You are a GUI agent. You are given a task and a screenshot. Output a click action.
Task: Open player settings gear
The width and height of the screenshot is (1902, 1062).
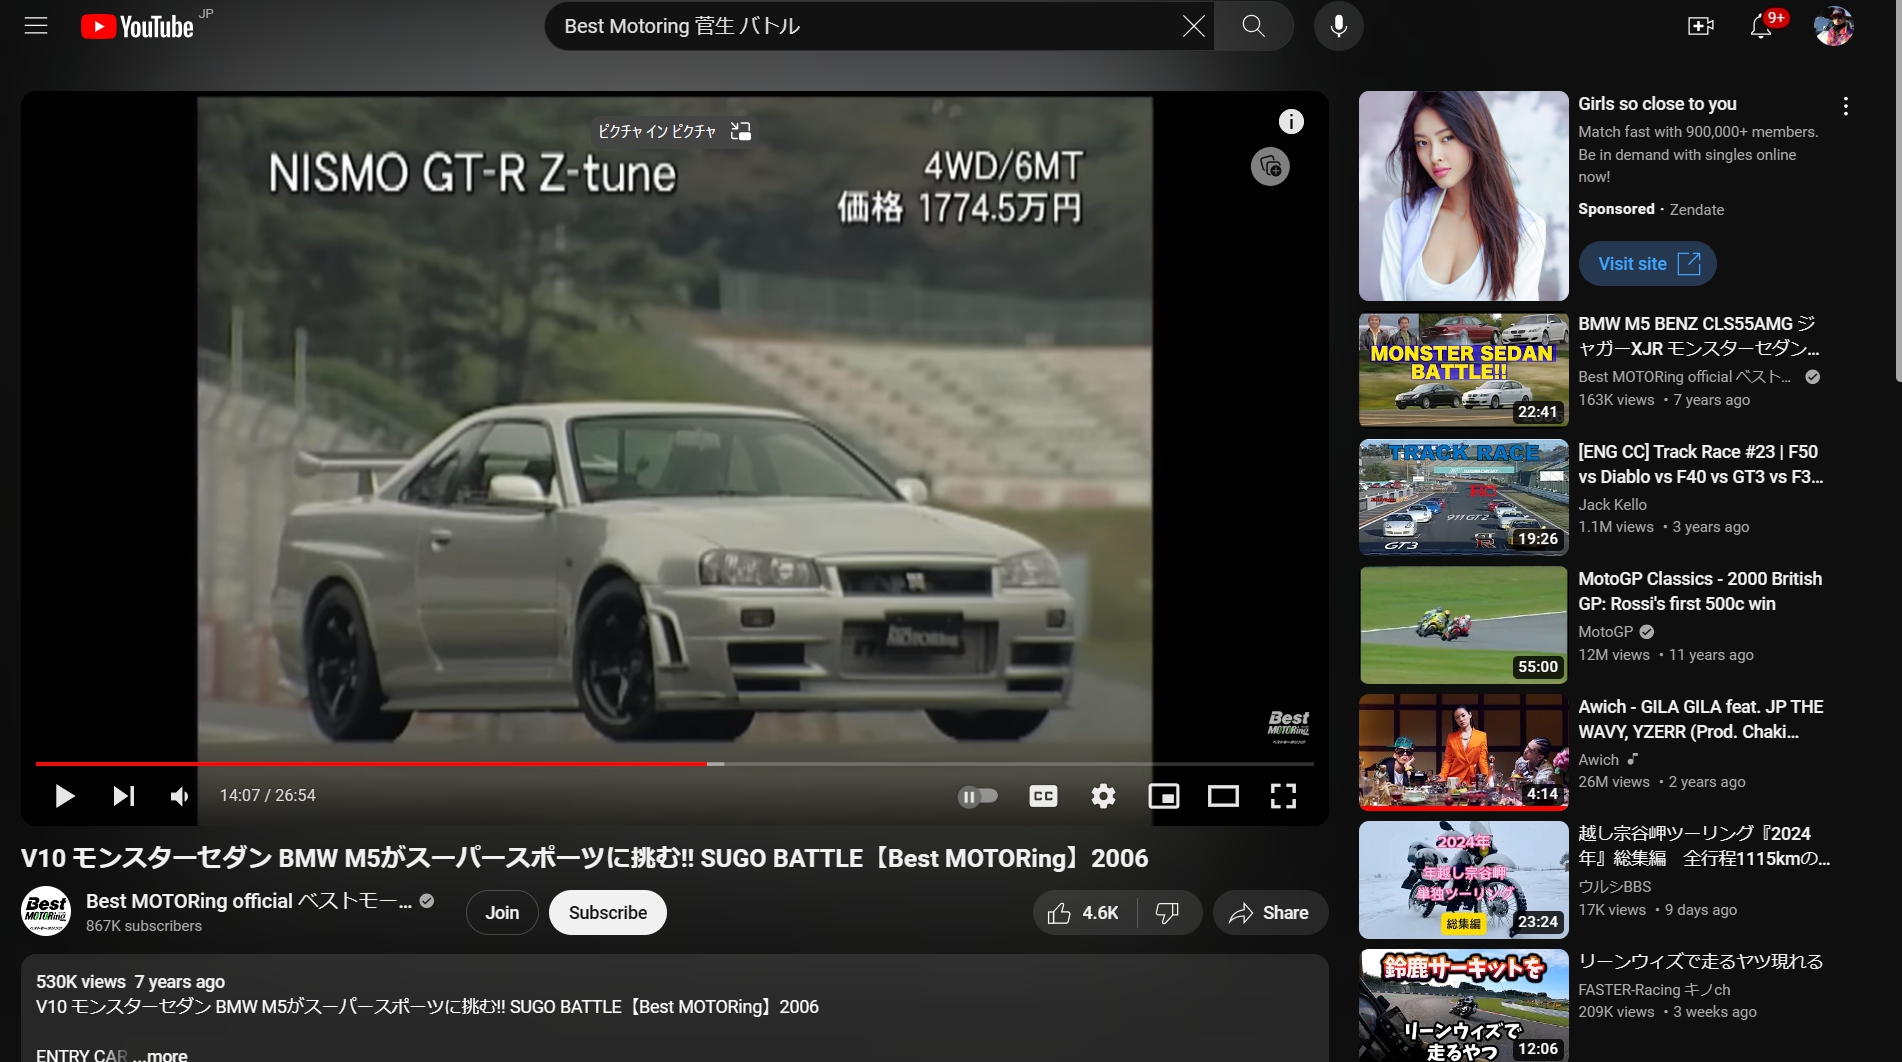tap(1103, 796)
